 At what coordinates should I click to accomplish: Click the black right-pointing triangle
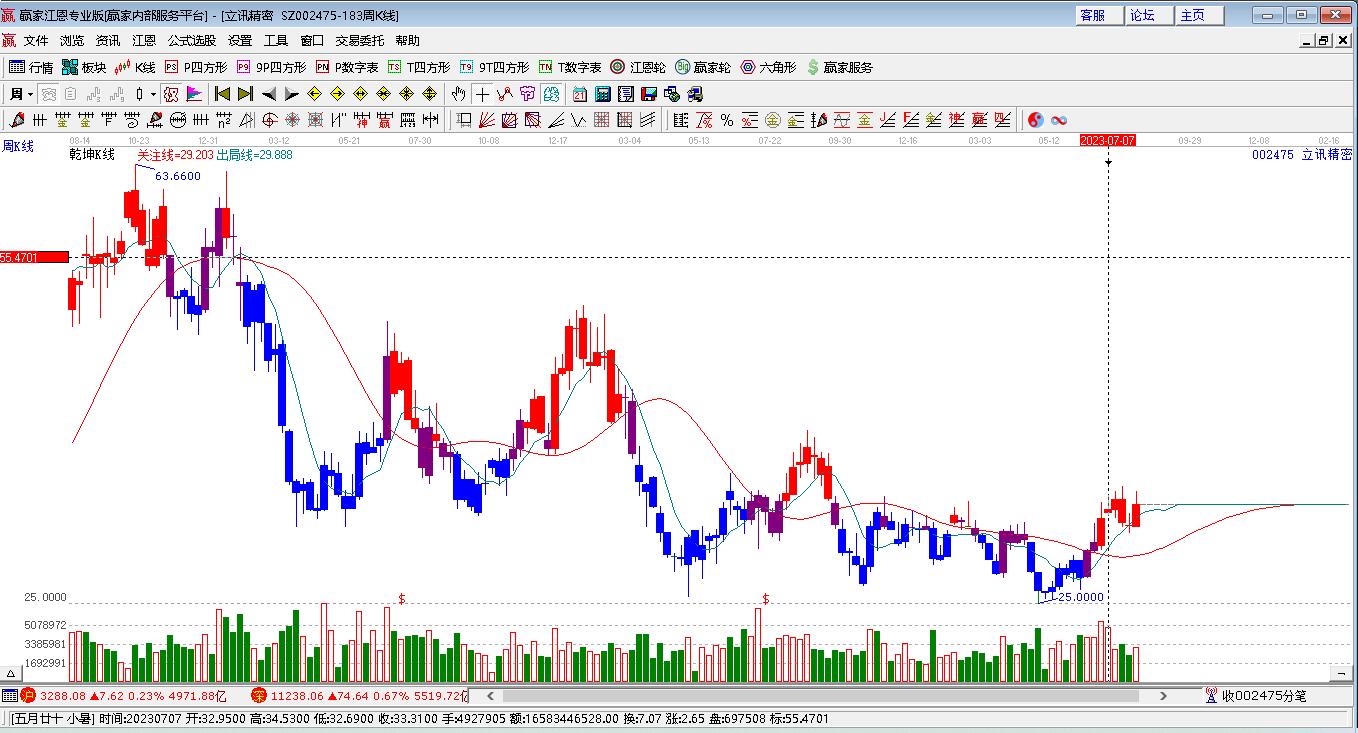(291, 94)
